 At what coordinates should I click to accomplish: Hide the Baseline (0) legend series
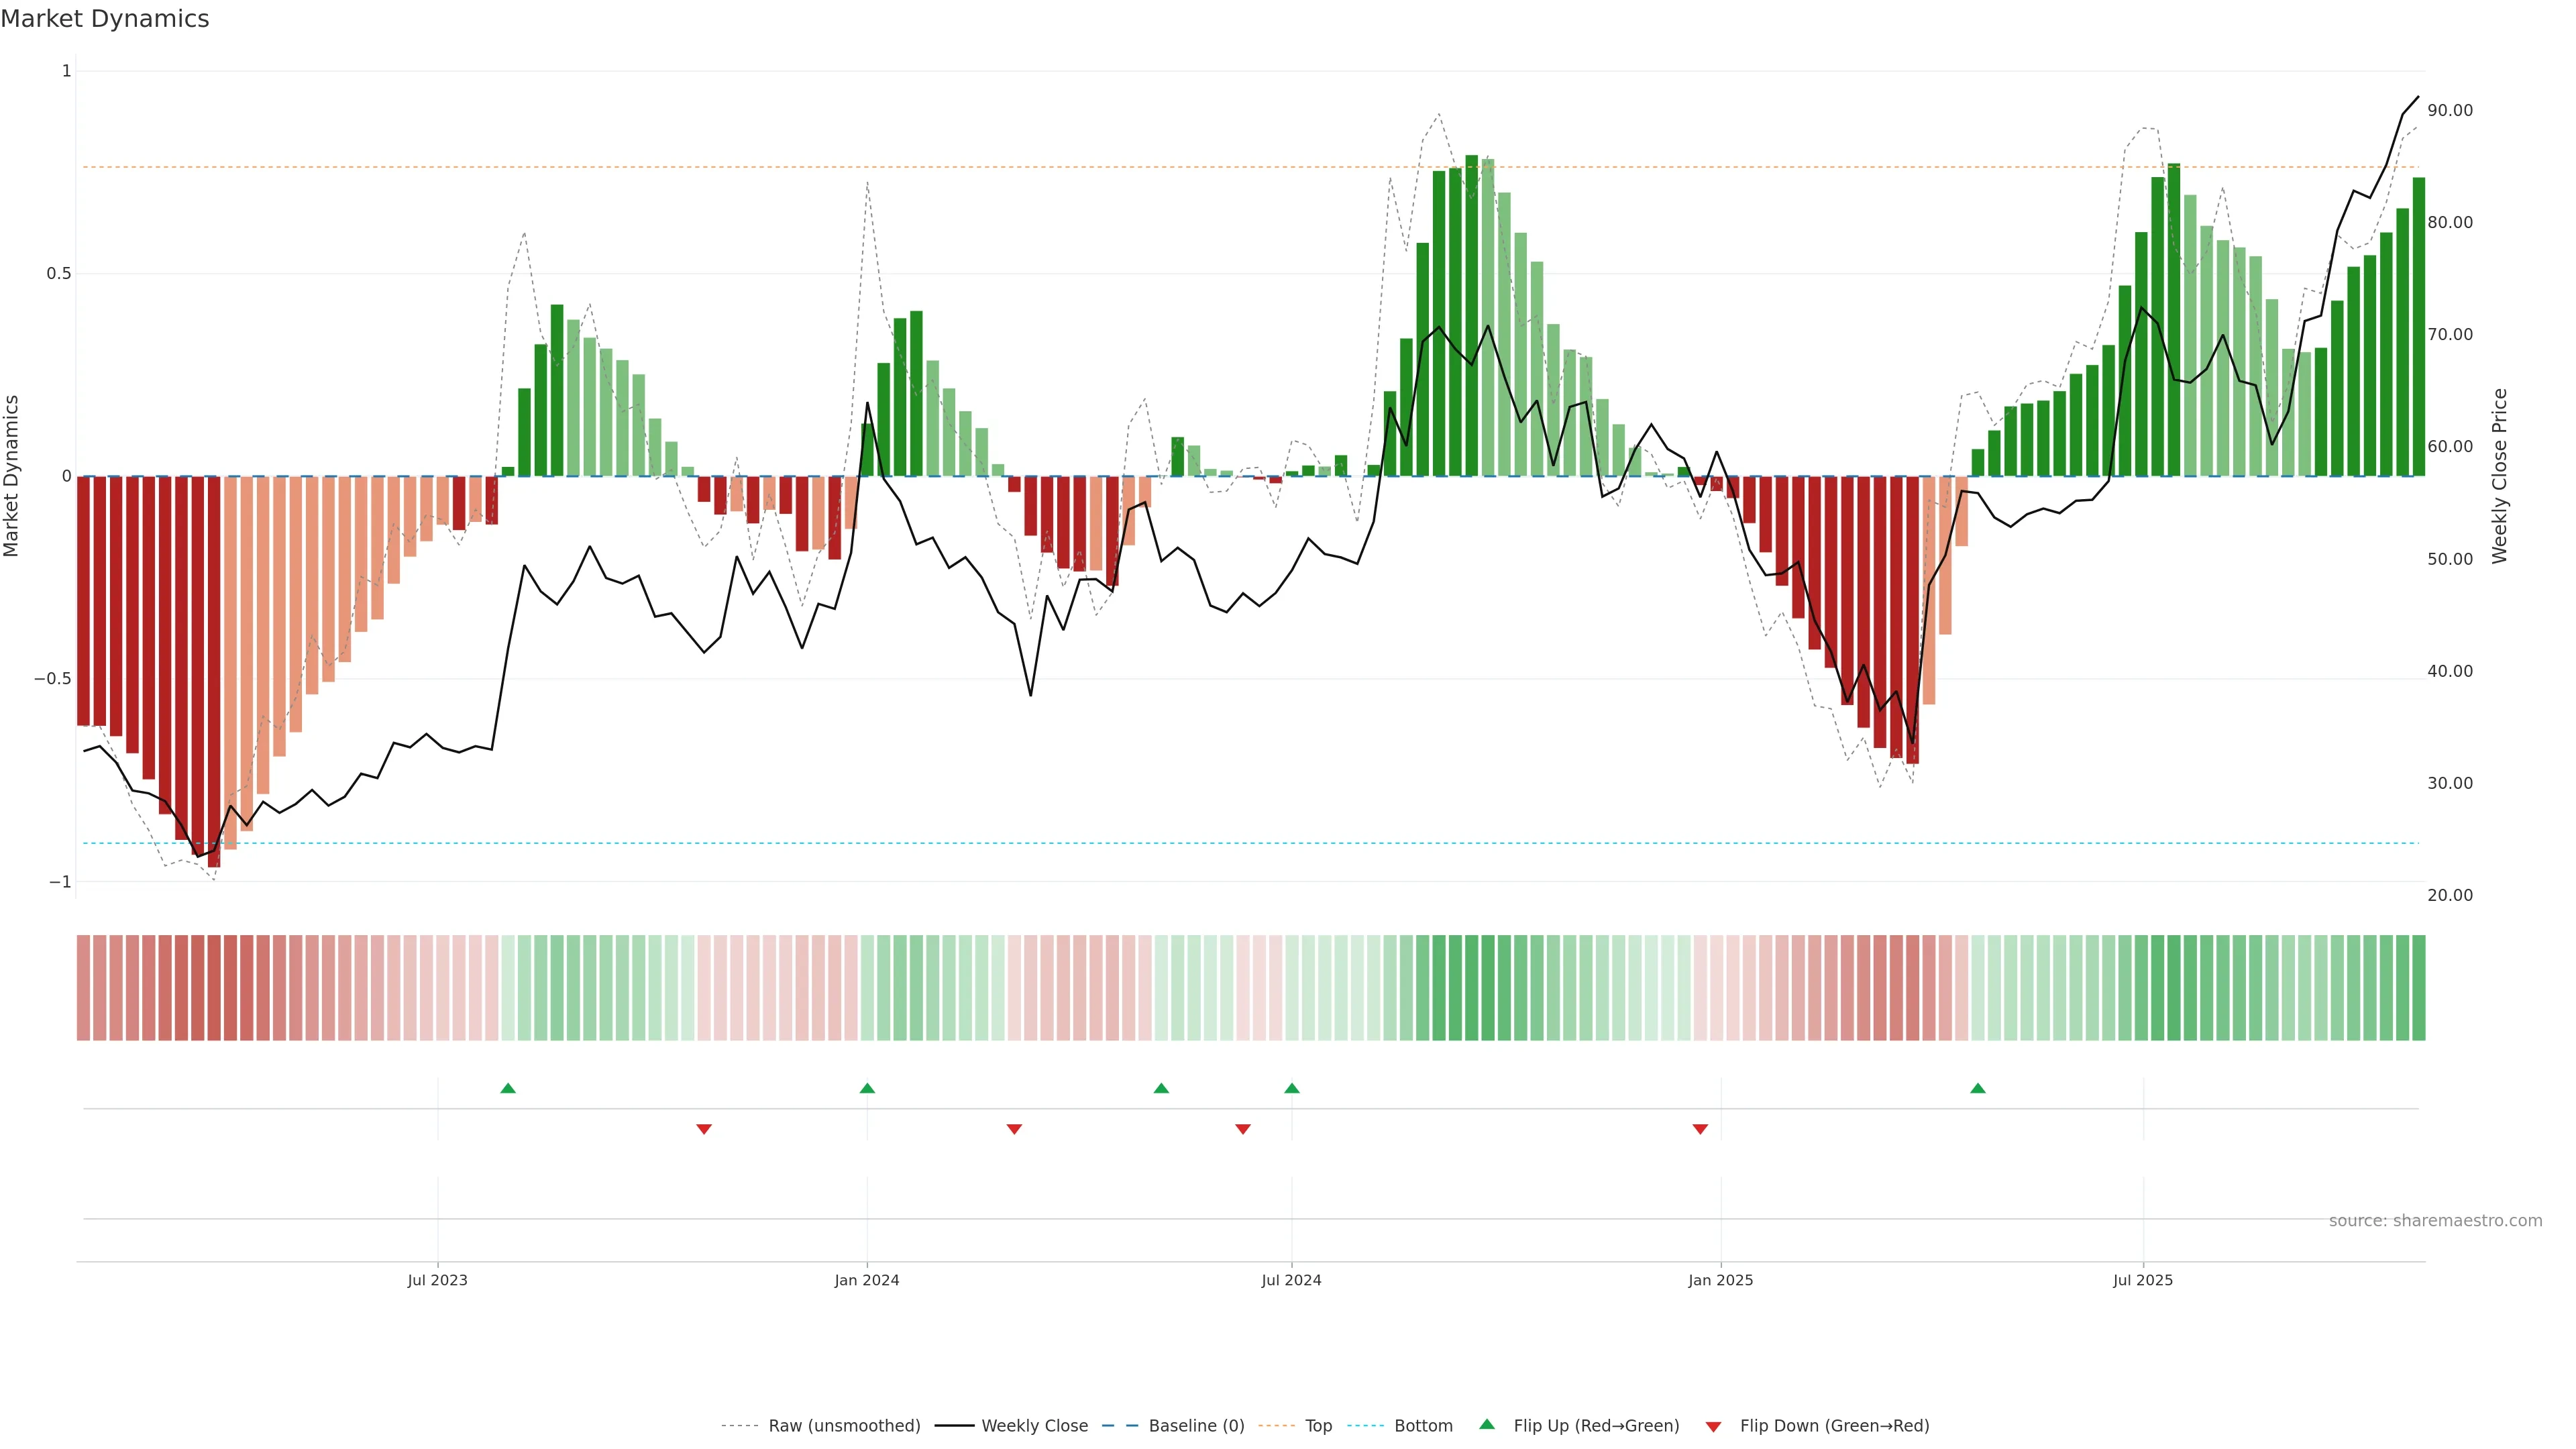(1196, 1426)
